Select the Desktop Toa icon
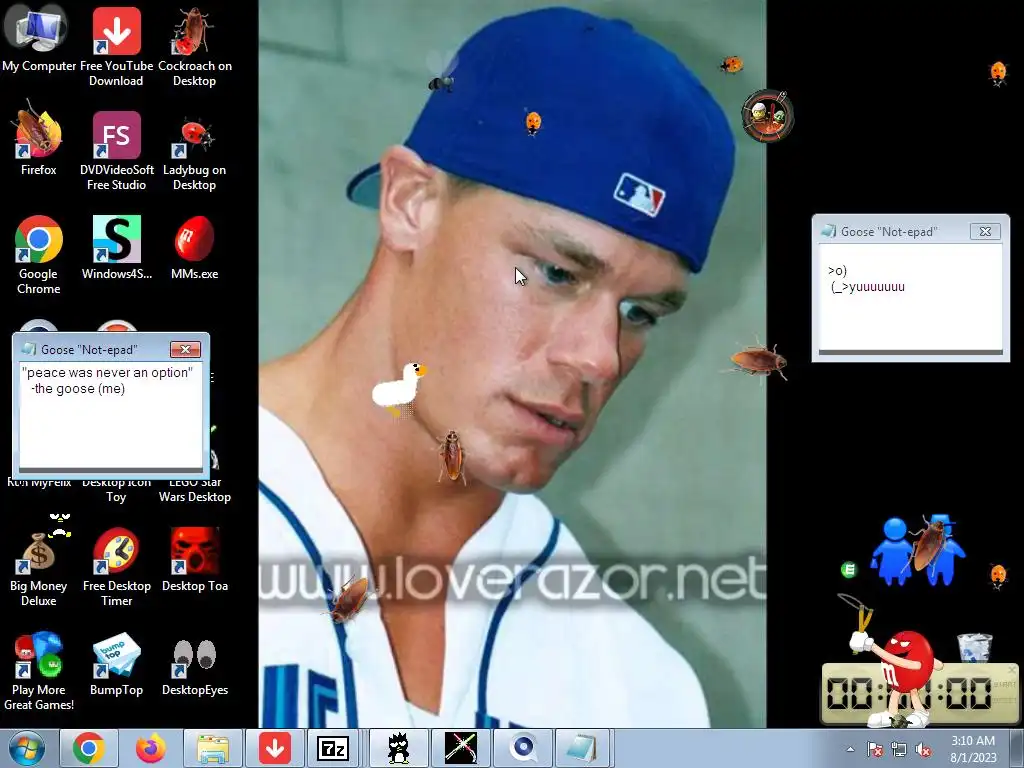The image size is (1024, 768). (194, 560)
